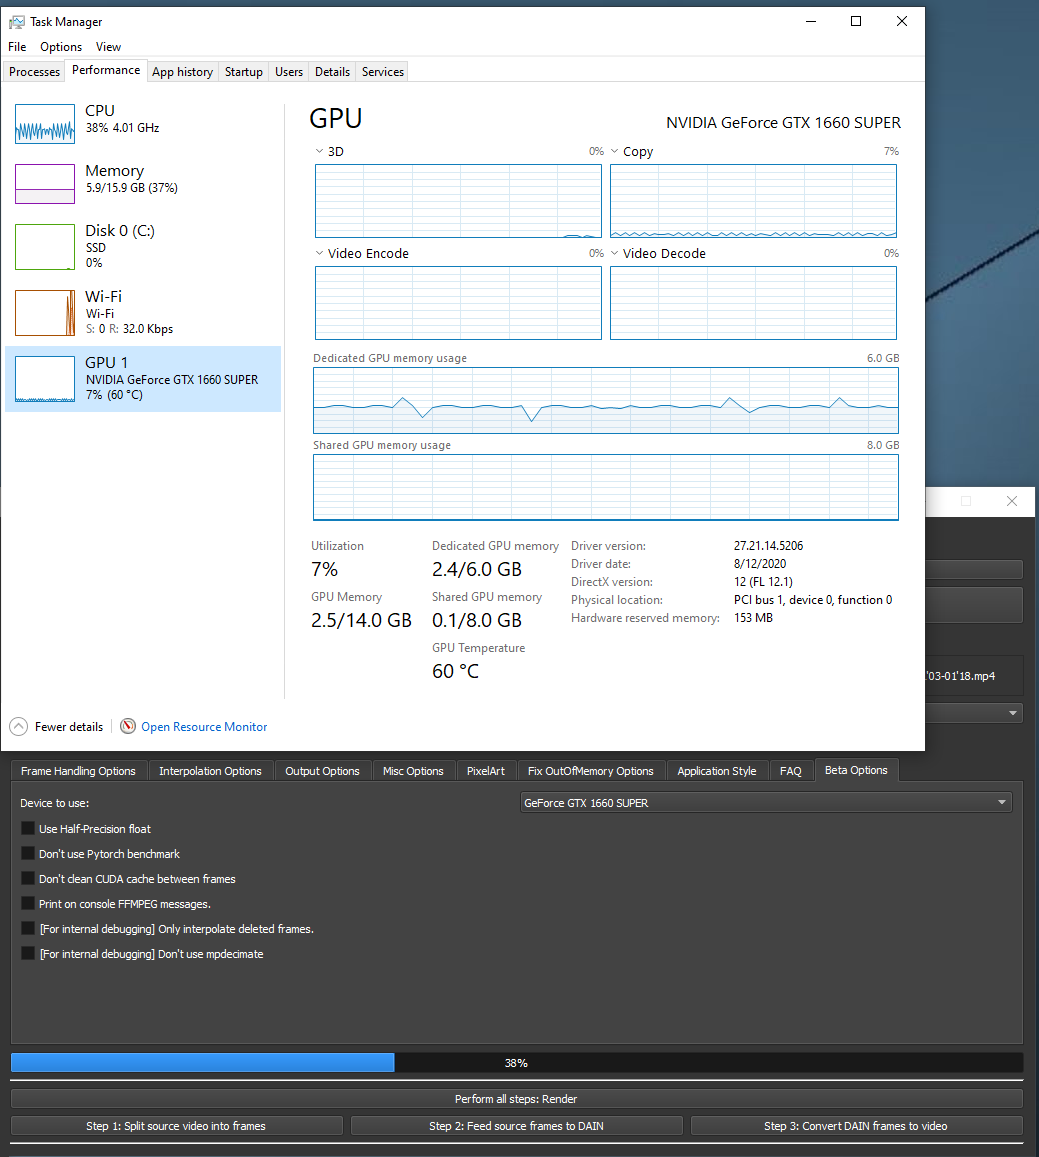Switch to the App history tab

pos(182,72)
